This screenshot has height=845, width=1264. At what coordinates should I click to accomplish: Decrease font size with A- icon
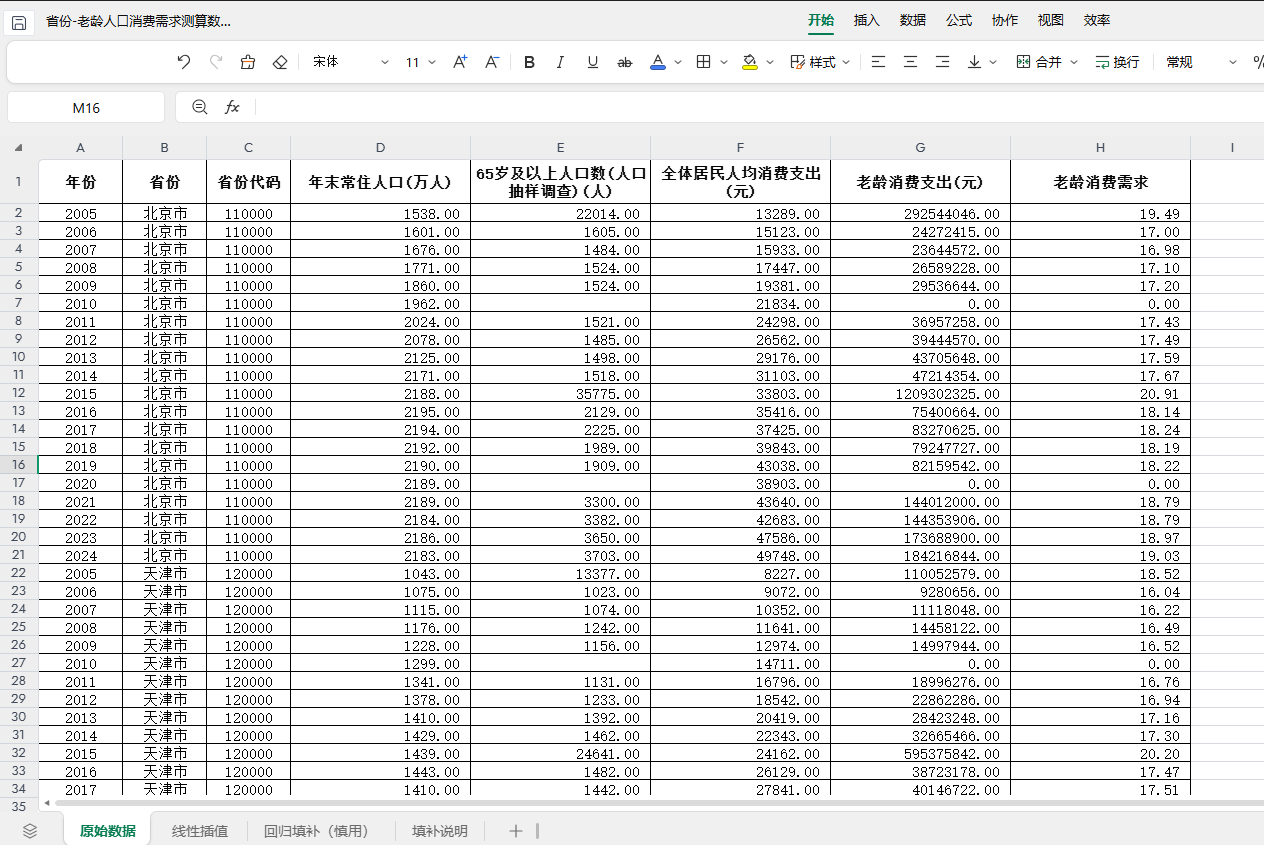tap(492, 62)
